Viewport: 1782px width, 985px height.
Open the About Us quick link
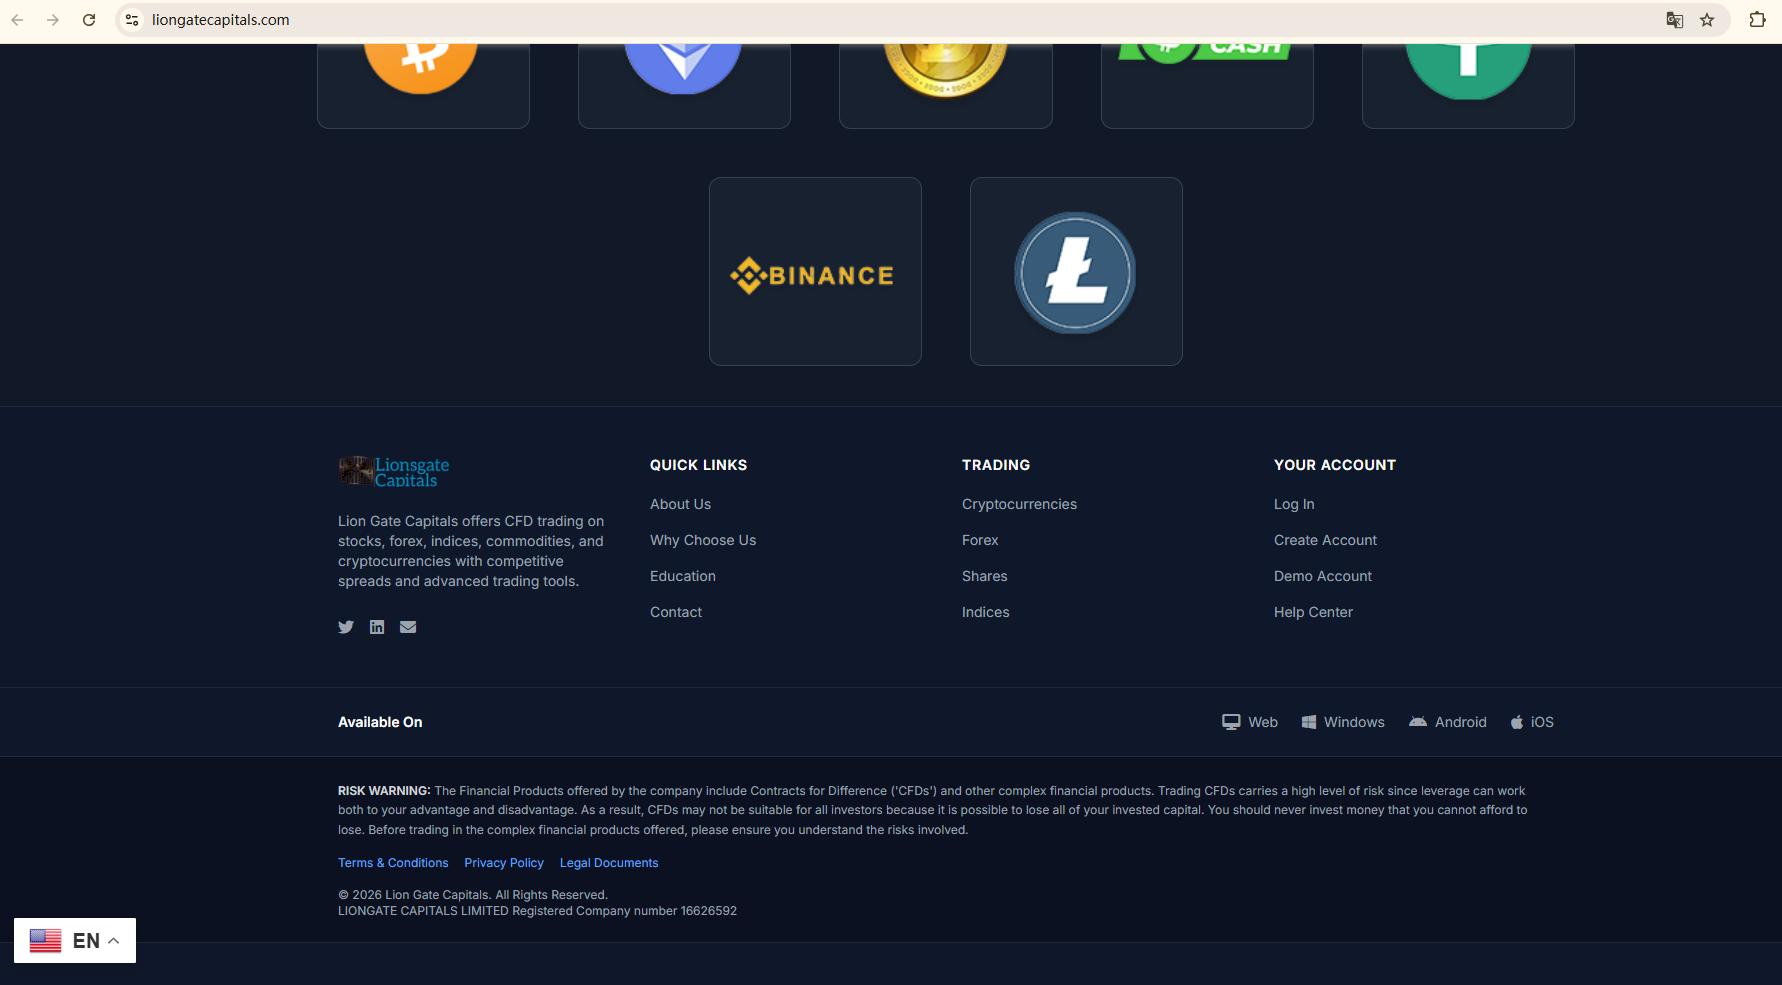(x=680, y=504)
